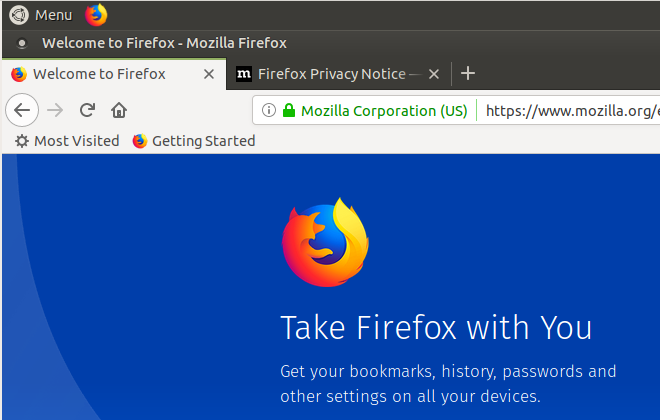Close the Firefox Privacy Notice tab
Image resolution: width=660 pixels, height=420 pixels.
pos(434,74)
